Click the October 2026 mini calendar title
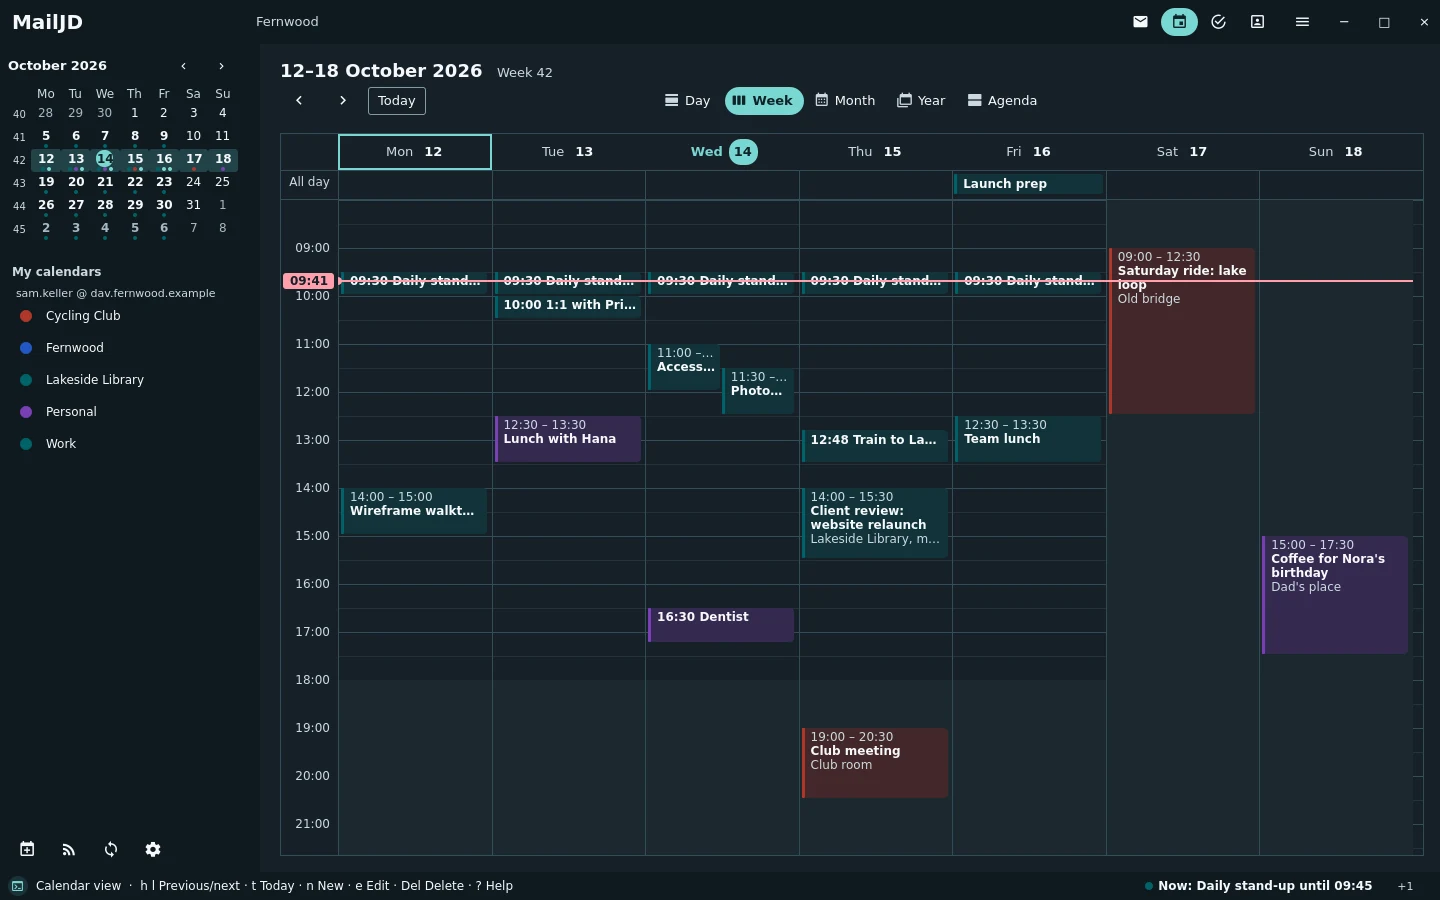Screen dimensions: 1440x900 point(57,66)
